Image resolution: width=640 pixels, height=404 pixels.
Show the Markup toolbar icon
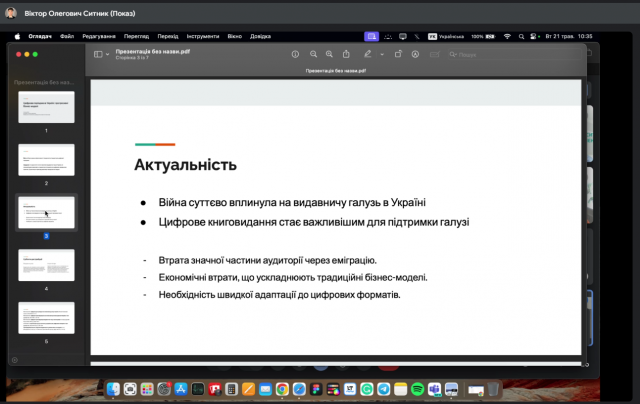[x=415, y=54]
